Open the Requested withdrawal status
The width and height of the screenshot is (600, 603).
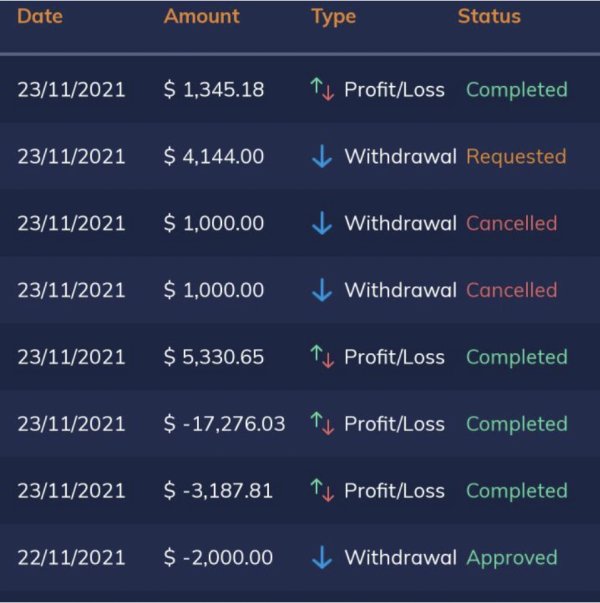(516, 157)
